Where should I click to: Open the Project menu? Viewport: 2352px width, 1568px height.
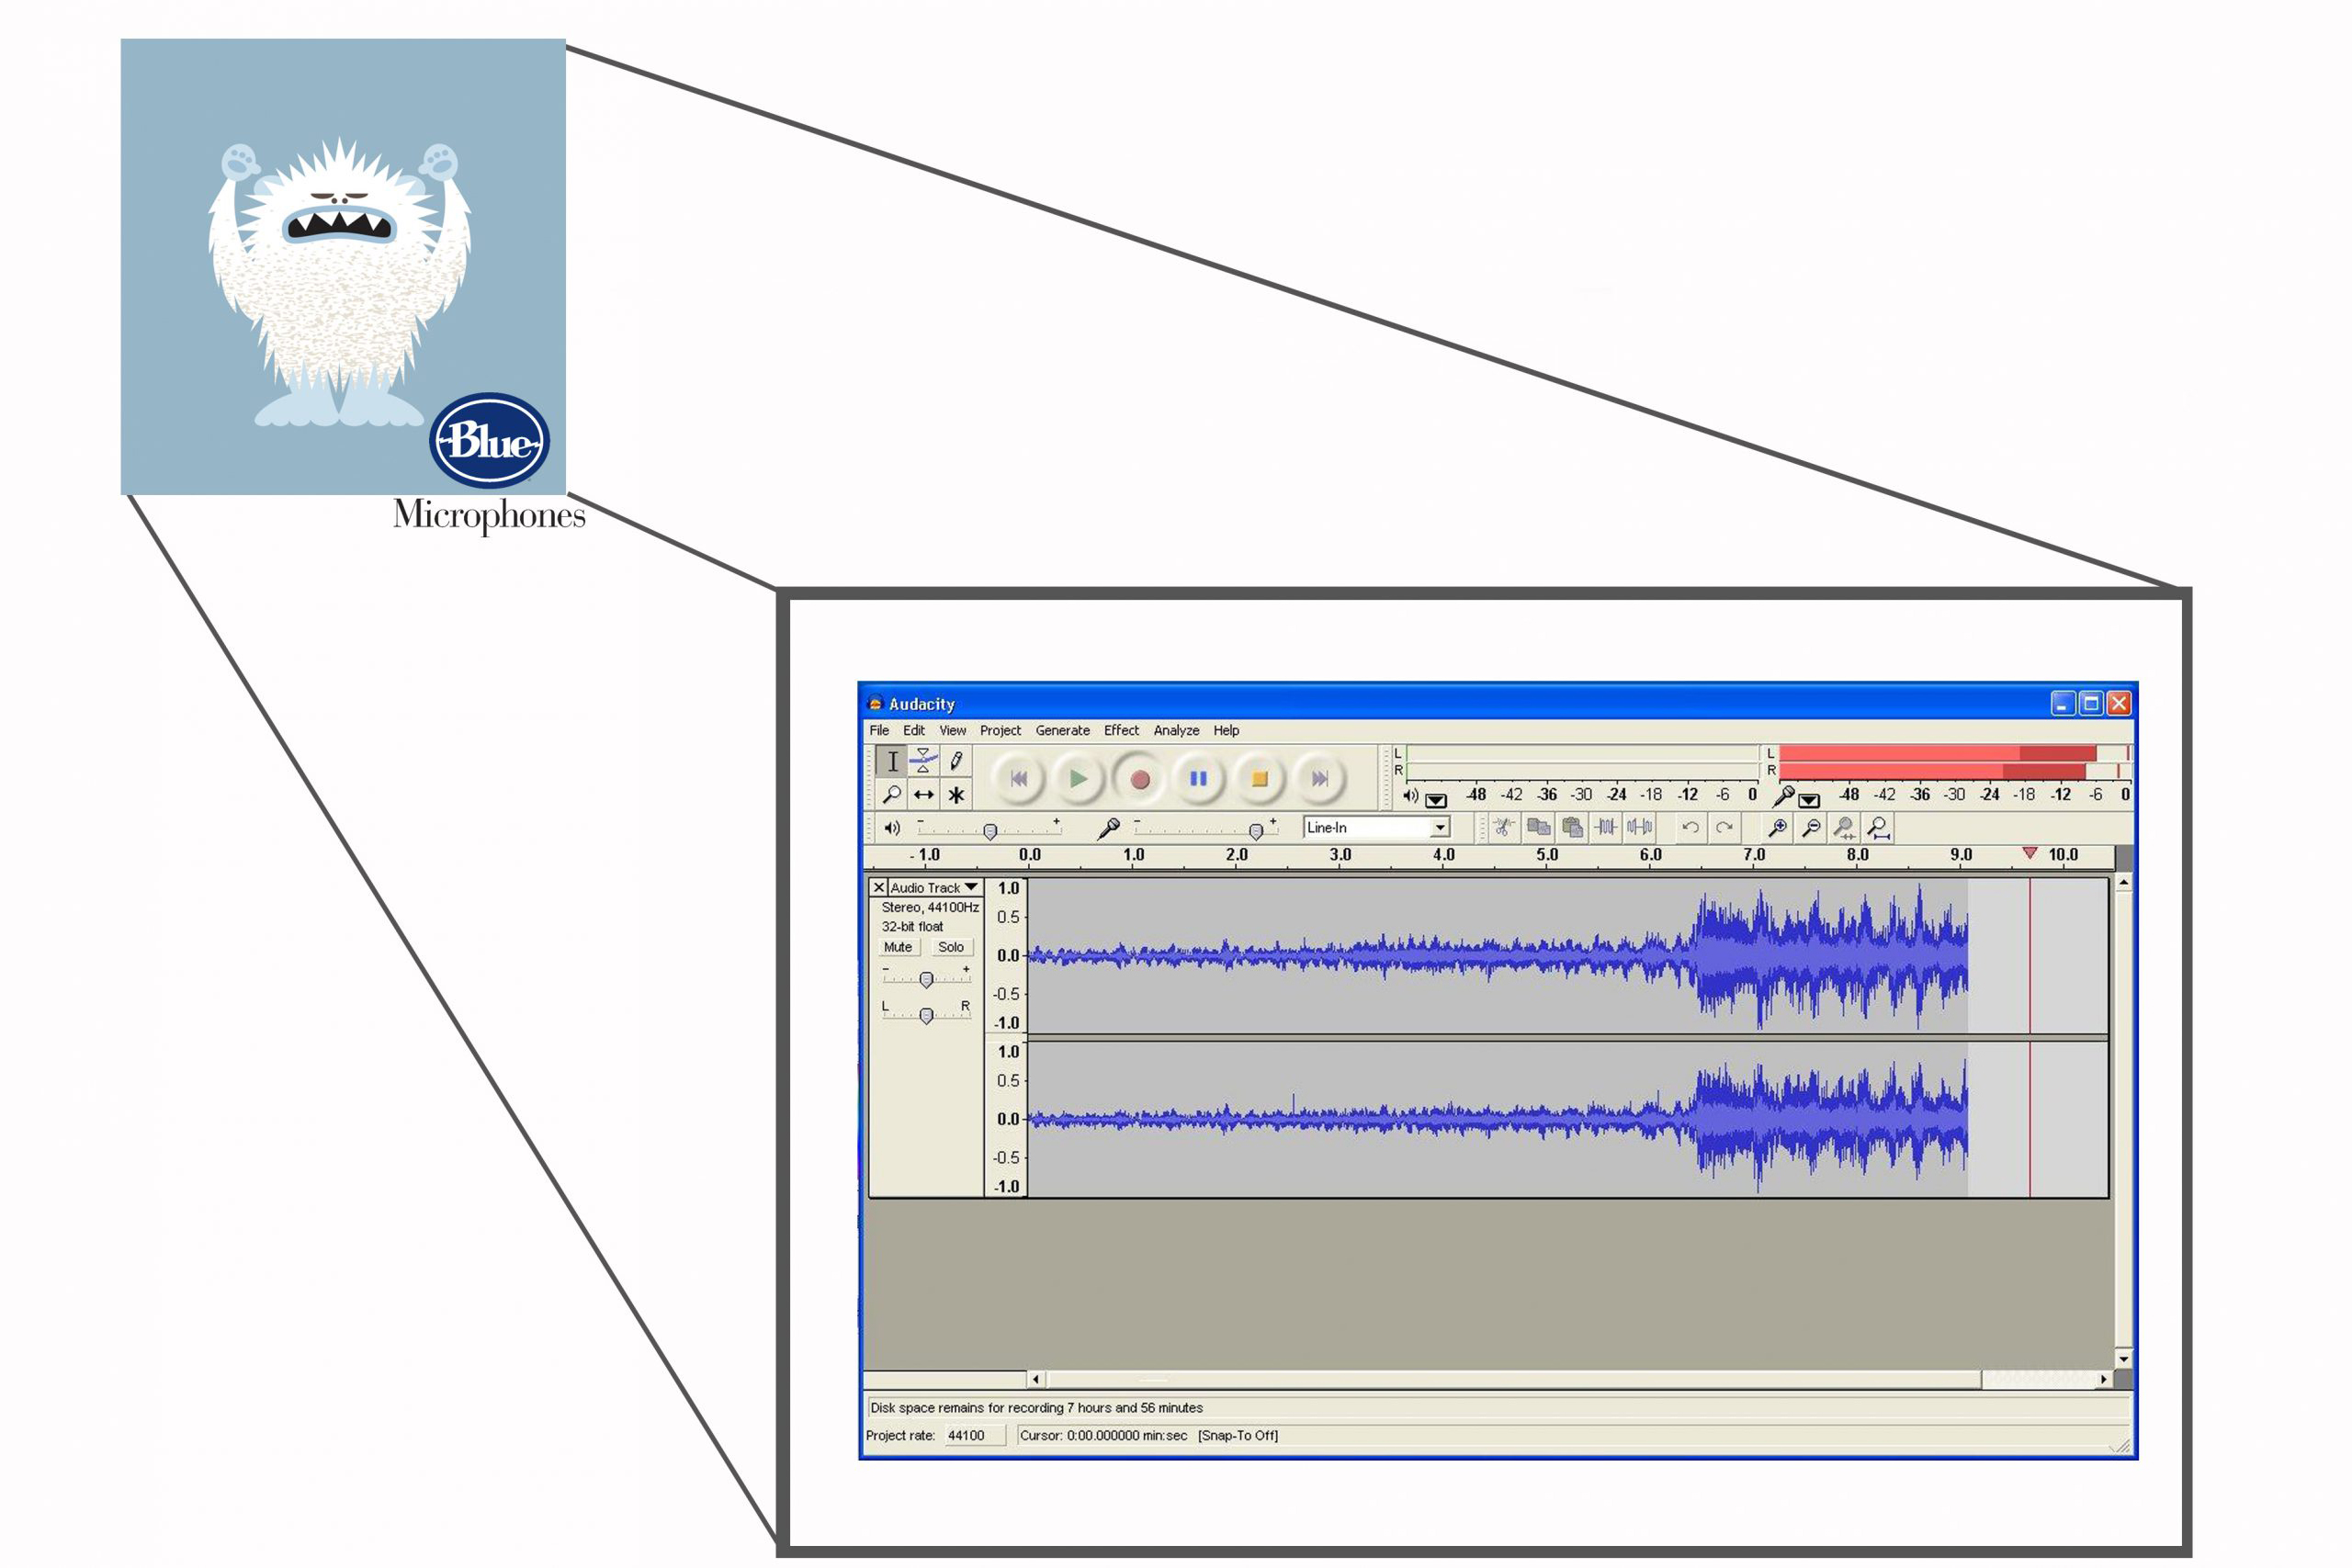[x=1000, y=730]
